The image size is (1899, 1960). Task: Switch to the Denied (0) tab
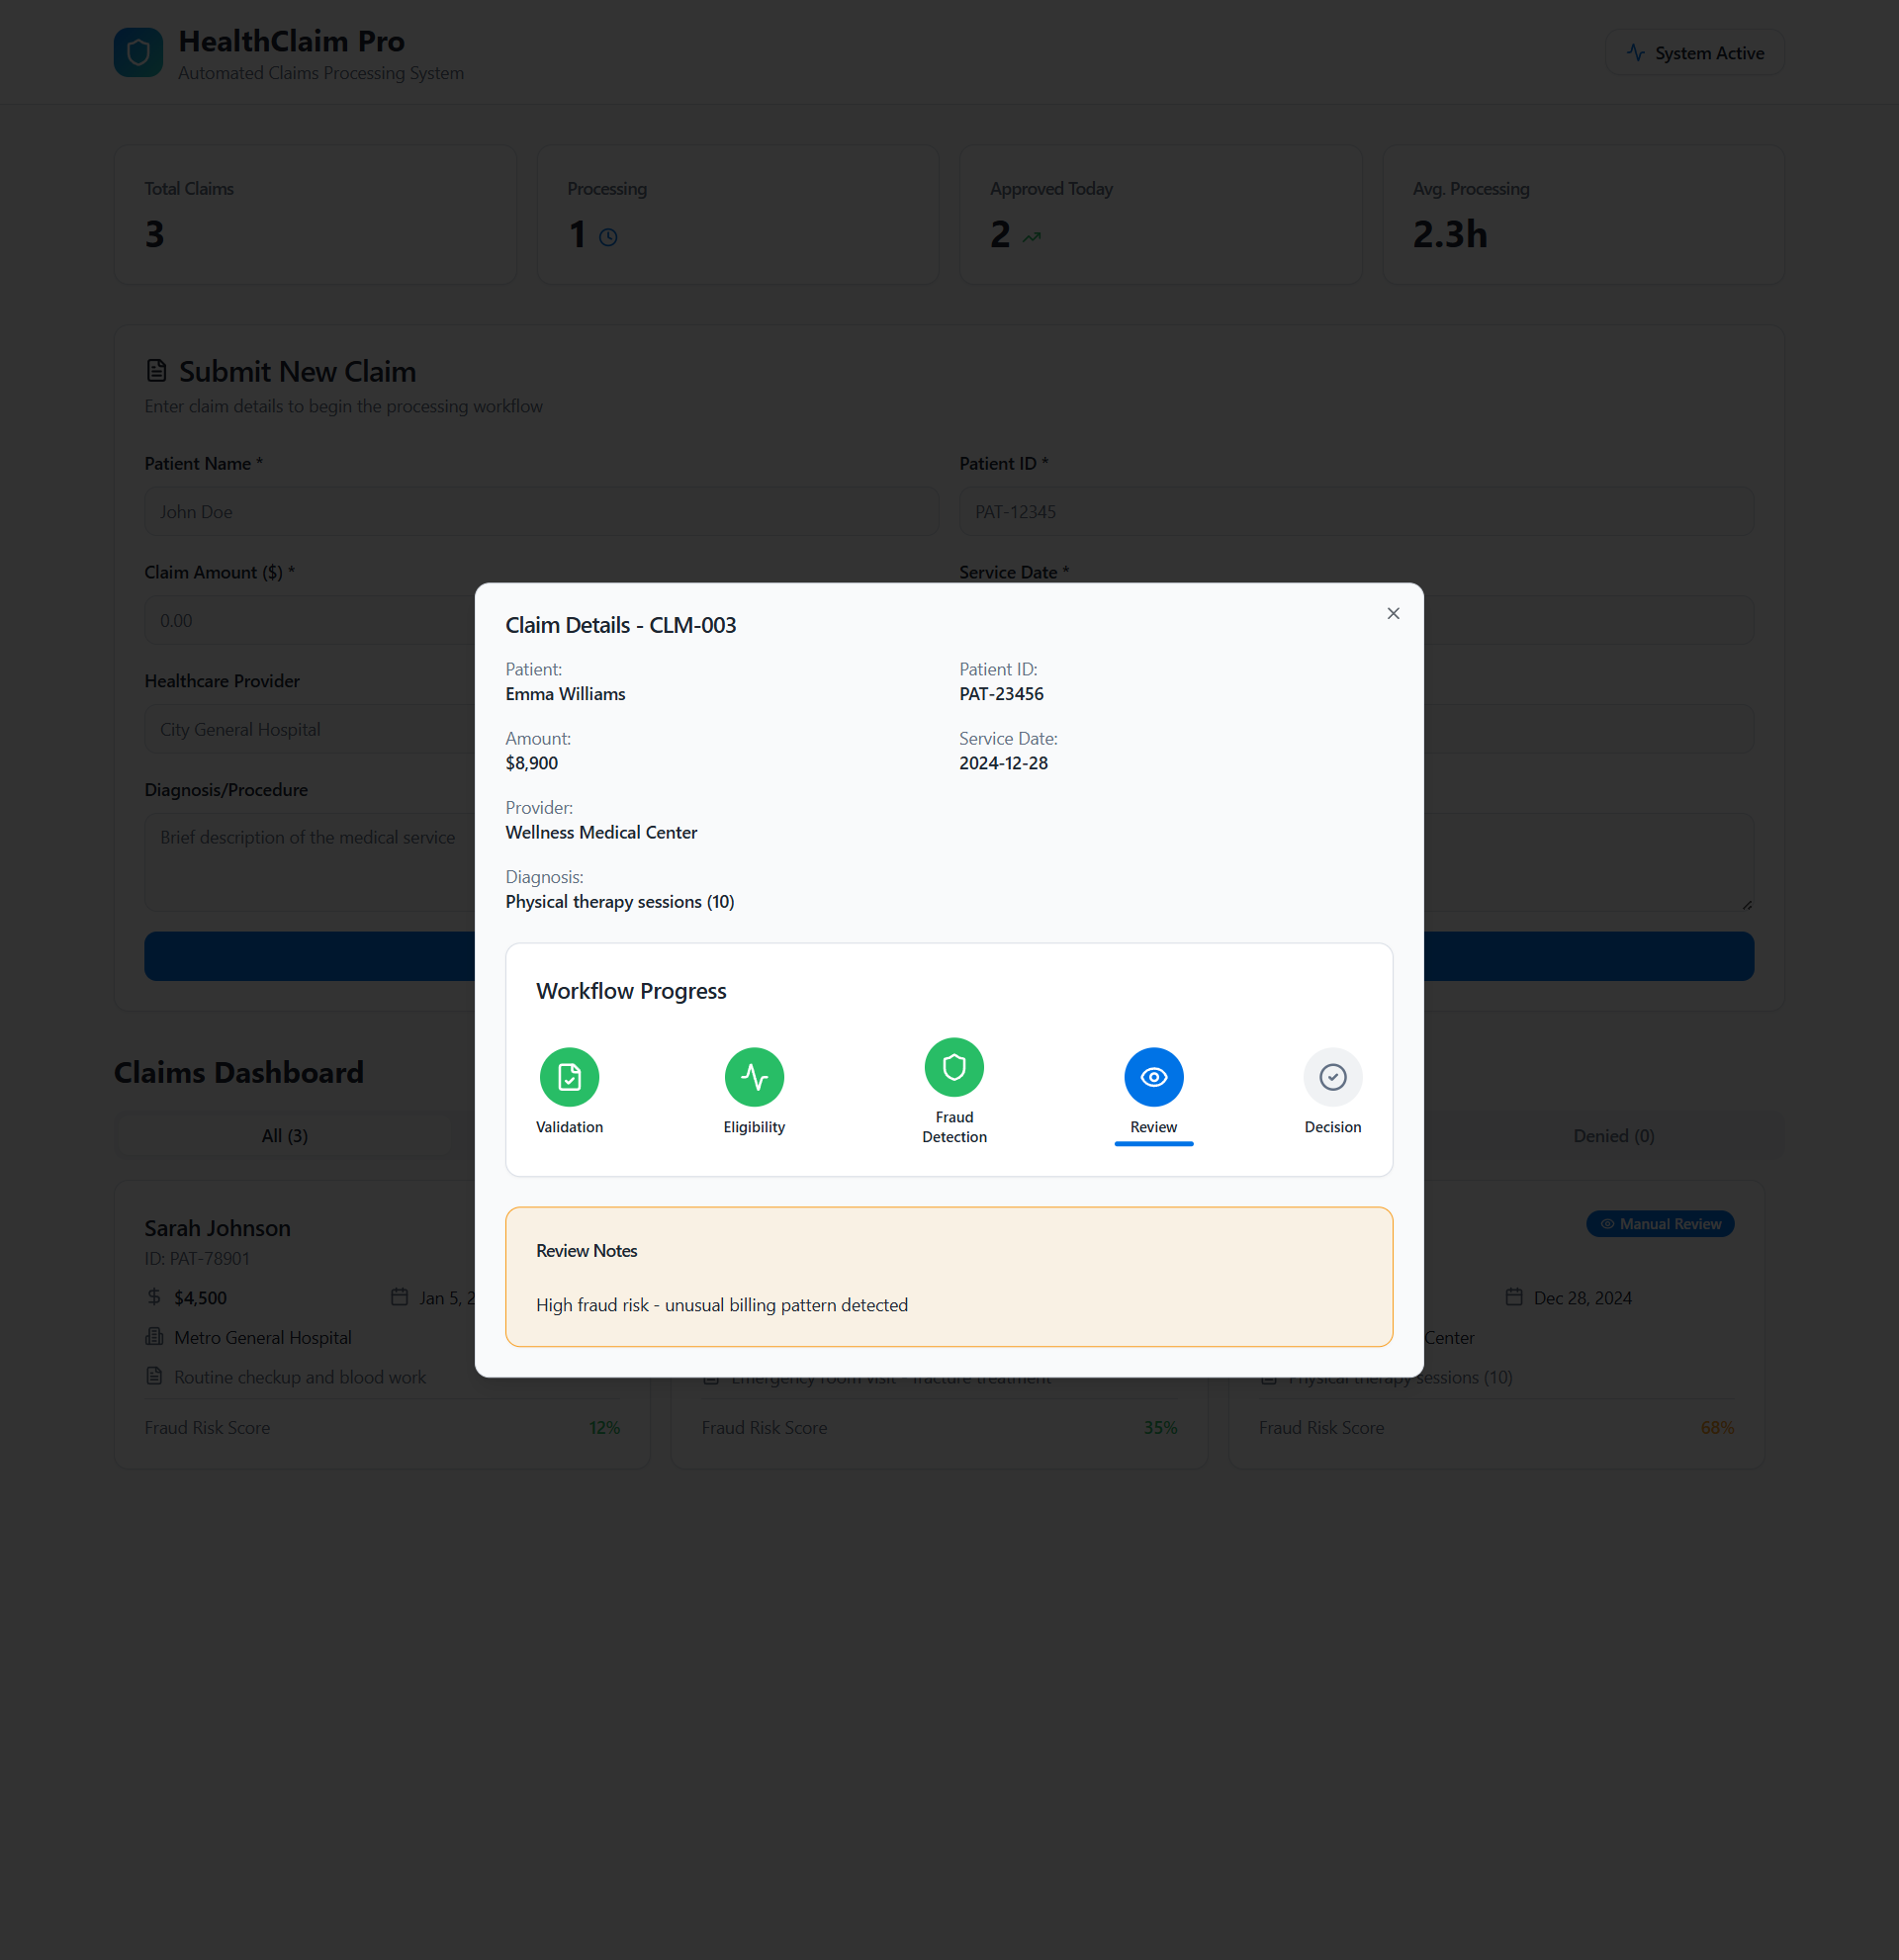(1613, 1136)
